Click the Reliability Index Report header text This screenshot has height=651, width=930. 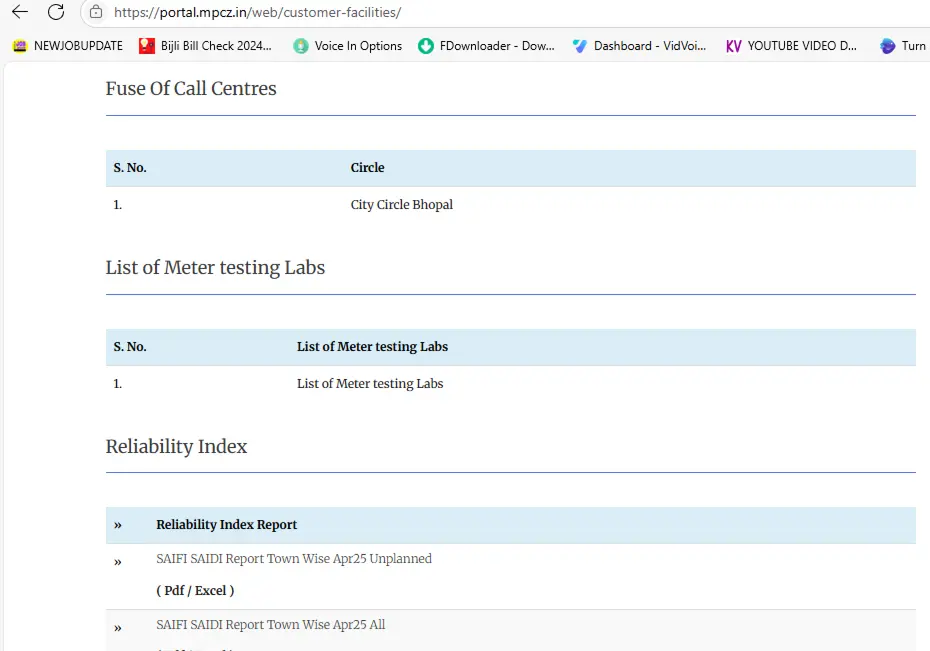(227, 525)
